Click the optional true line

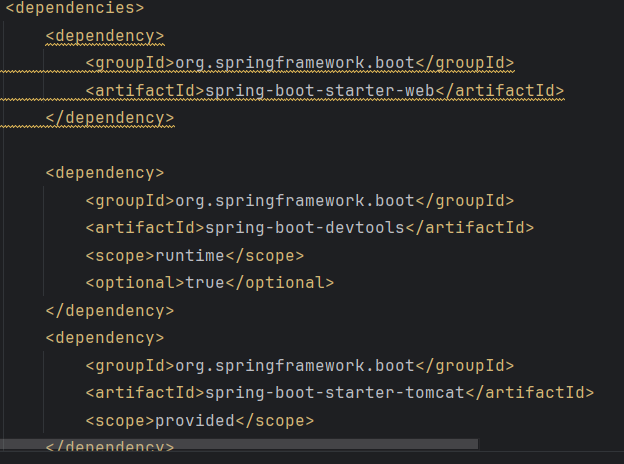[210, 283]
